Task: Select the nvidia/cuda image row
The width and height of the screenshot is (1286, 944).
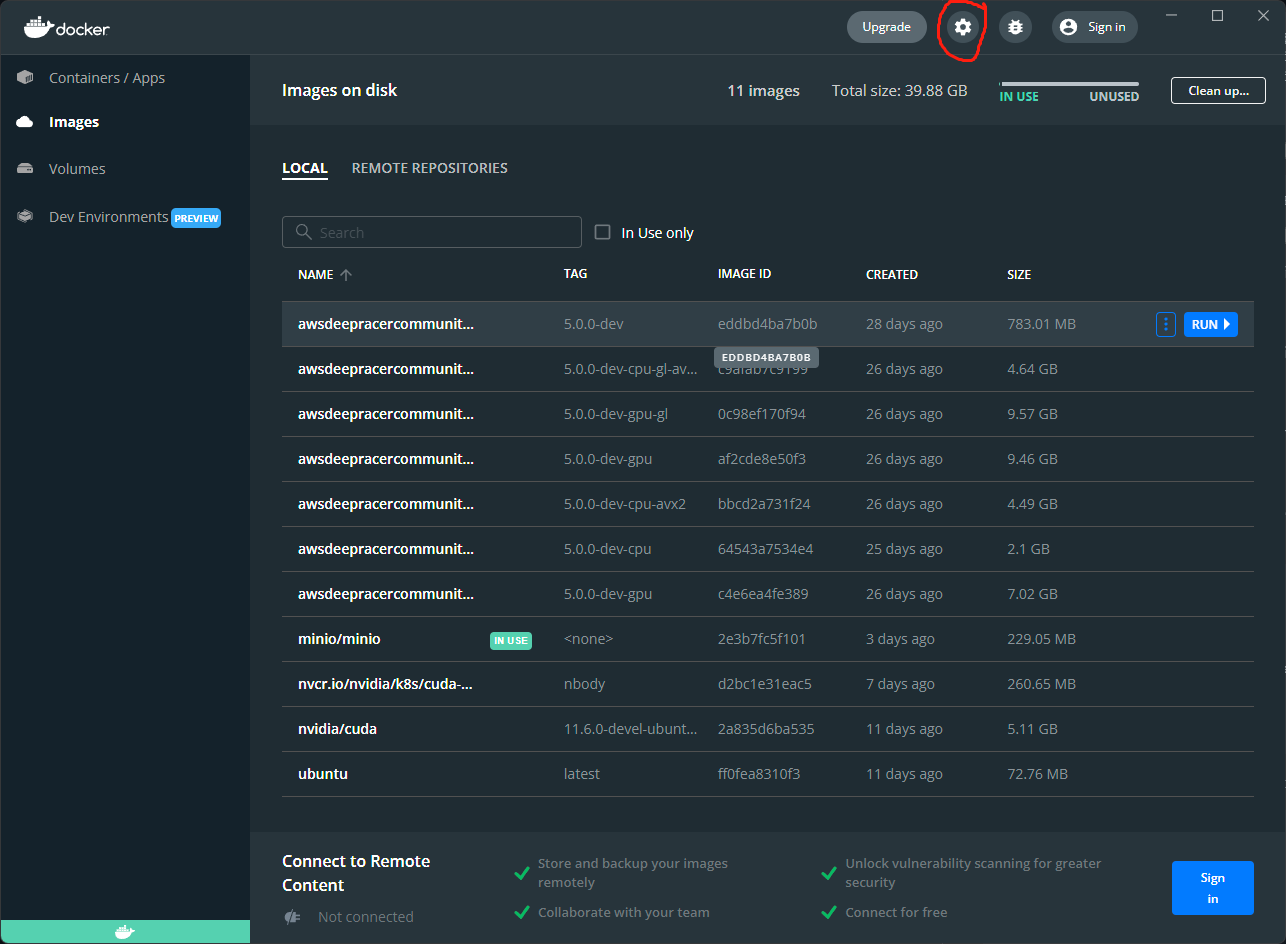Action: point(768,729)
